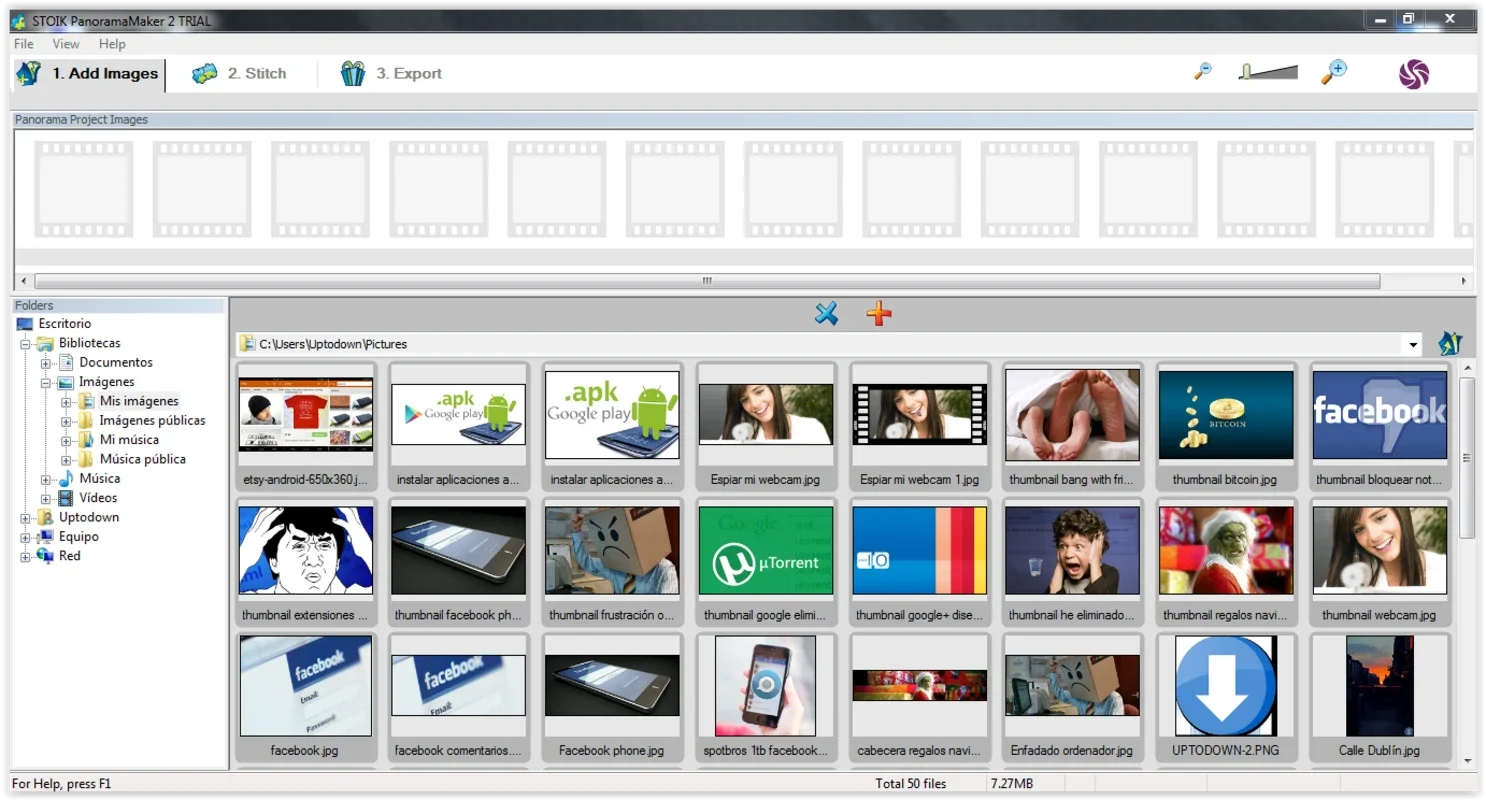Select Escritorio in the folder tree
Image resolution: width=1486 pixels, height=800 pixels.
[64, 324]
